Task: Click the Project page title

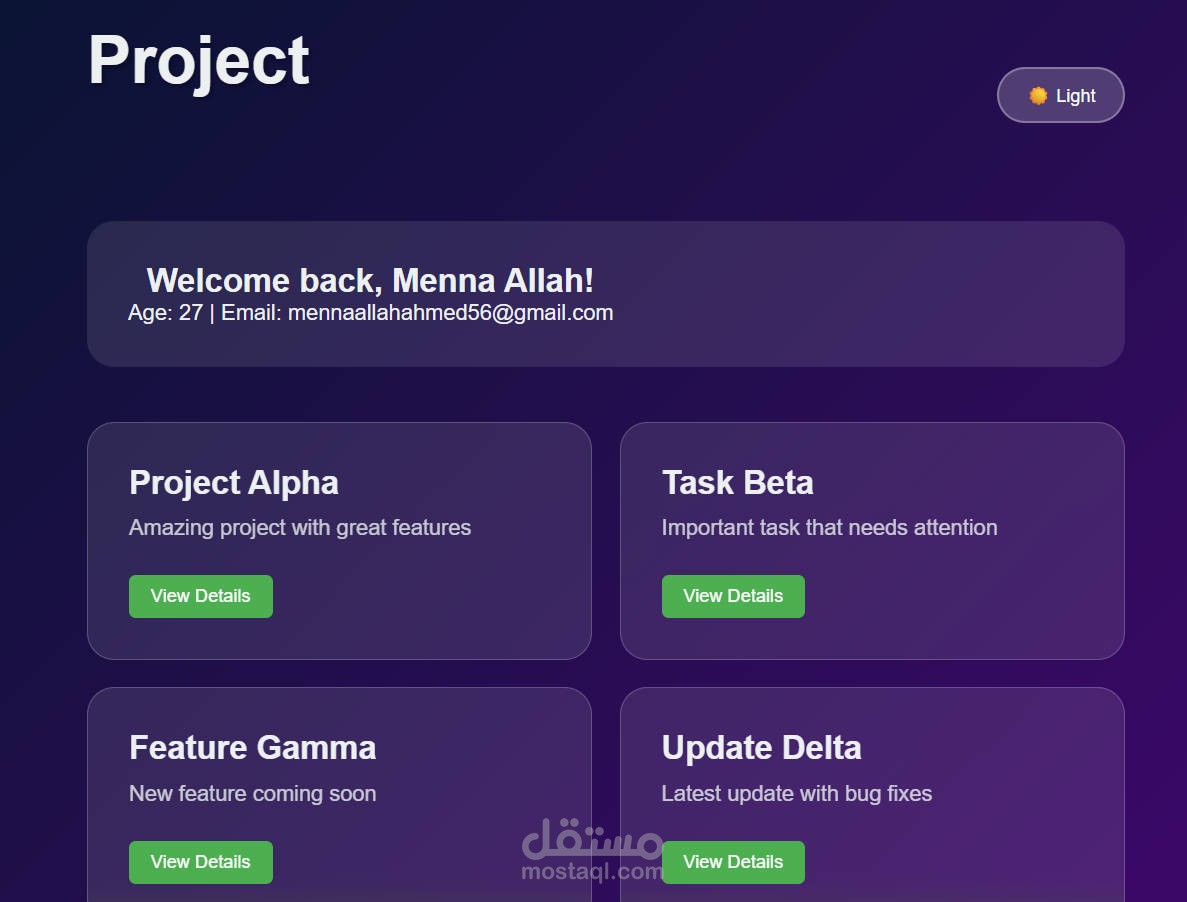Action: tap(198, 61)
